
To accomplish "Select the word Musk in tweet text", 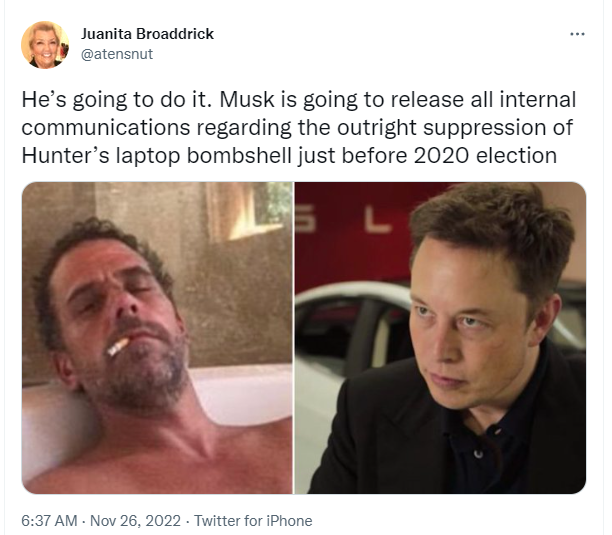I will pyautogui.click(x=247, y=100).
